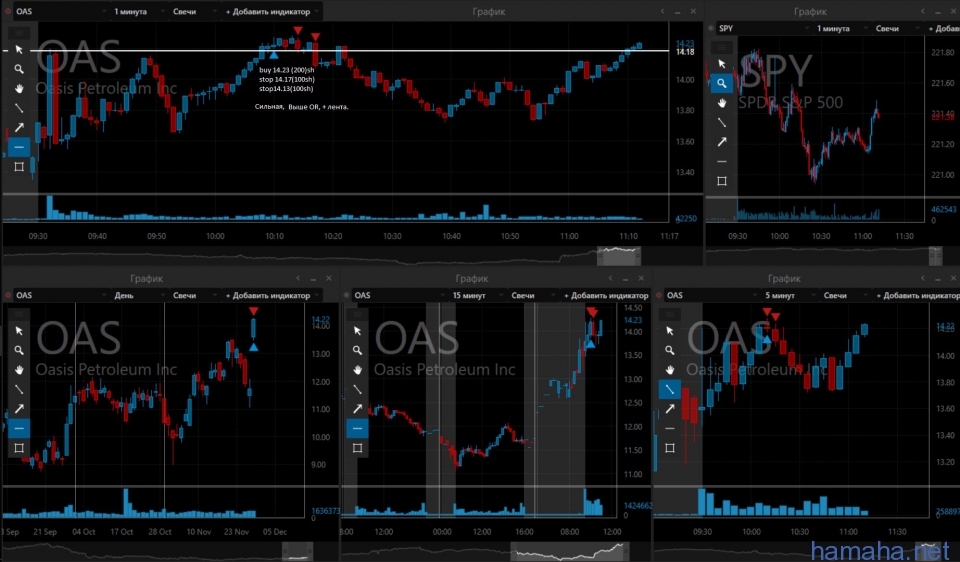Select the rectangle tool in the OAS 5-minute chart

click(670, 448)
